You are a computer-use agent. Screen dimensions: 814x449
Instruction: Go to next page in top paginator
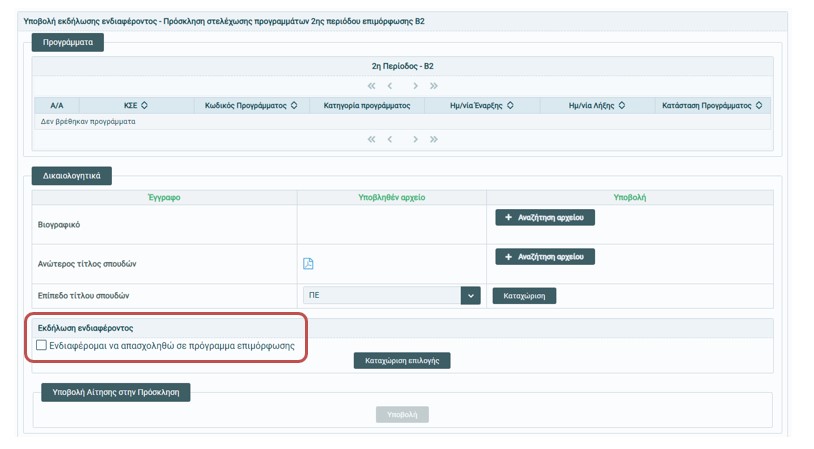click(415, 86)
